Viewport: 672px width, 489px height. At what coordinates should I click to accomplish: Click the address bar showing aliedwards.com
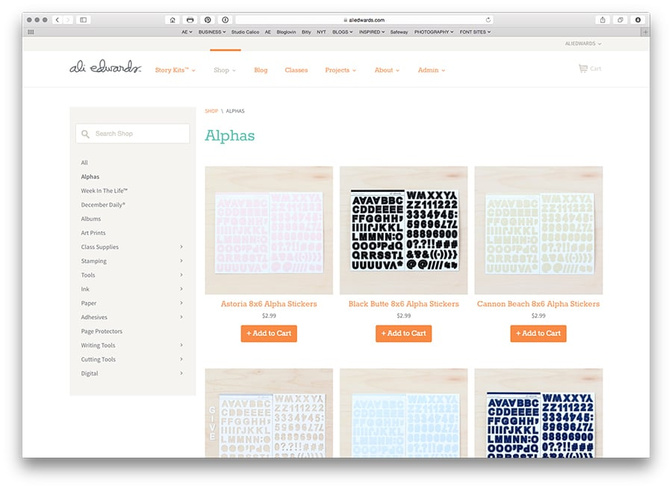coord(364,20)
